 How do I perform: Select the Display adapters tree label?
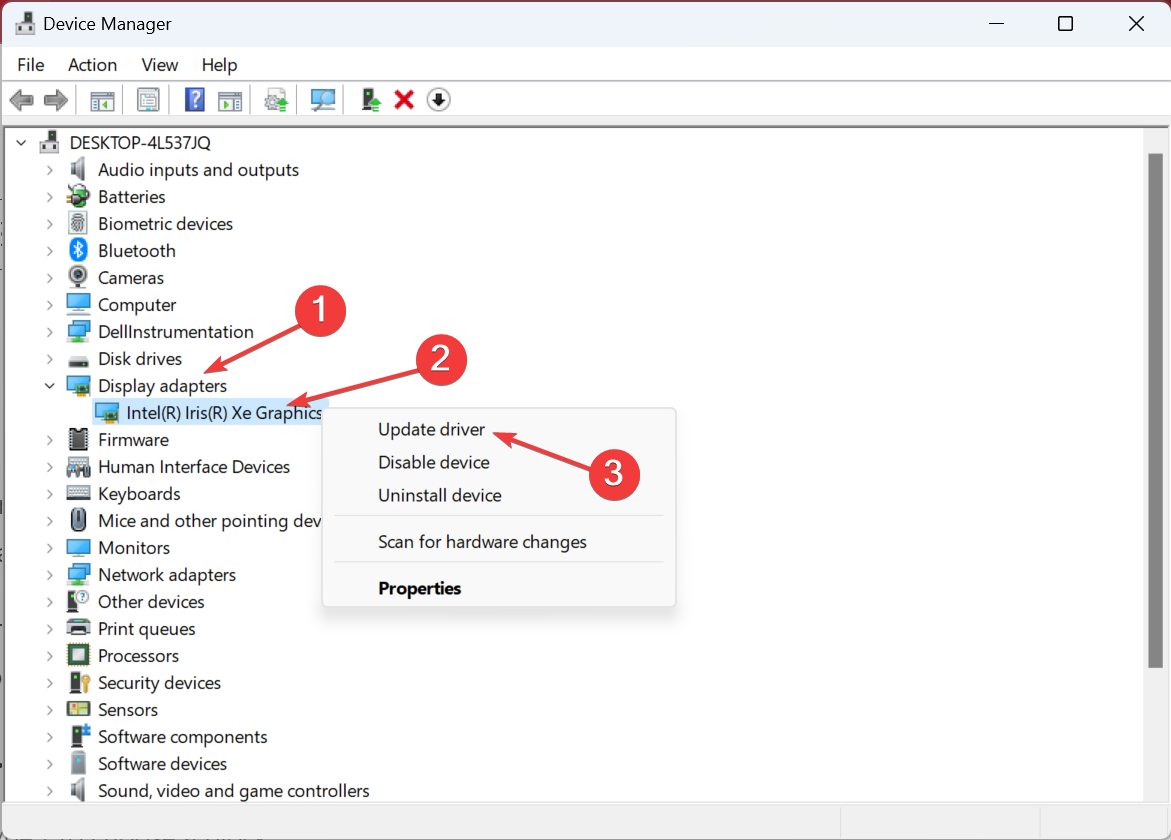(162, 386)
